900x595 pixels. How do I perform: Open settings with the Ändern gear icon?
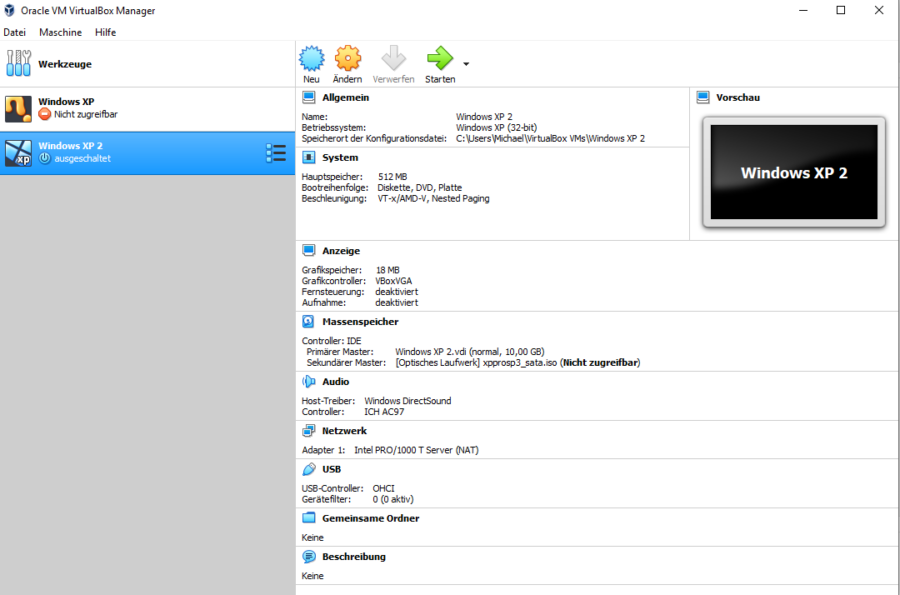click(348, 59)
